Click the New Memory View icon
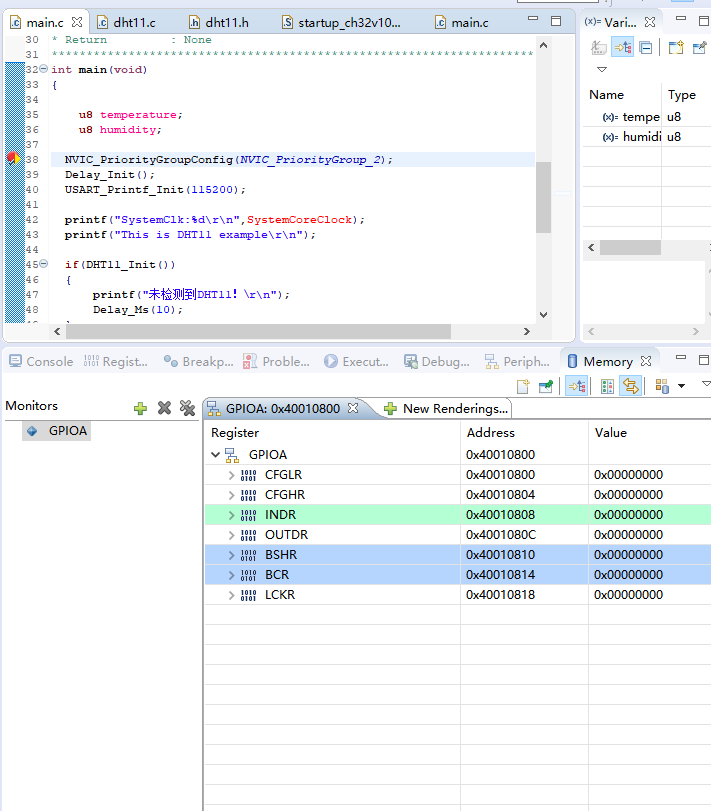The width and height of the screenshot is (711, 811). (x=523, y=386)
